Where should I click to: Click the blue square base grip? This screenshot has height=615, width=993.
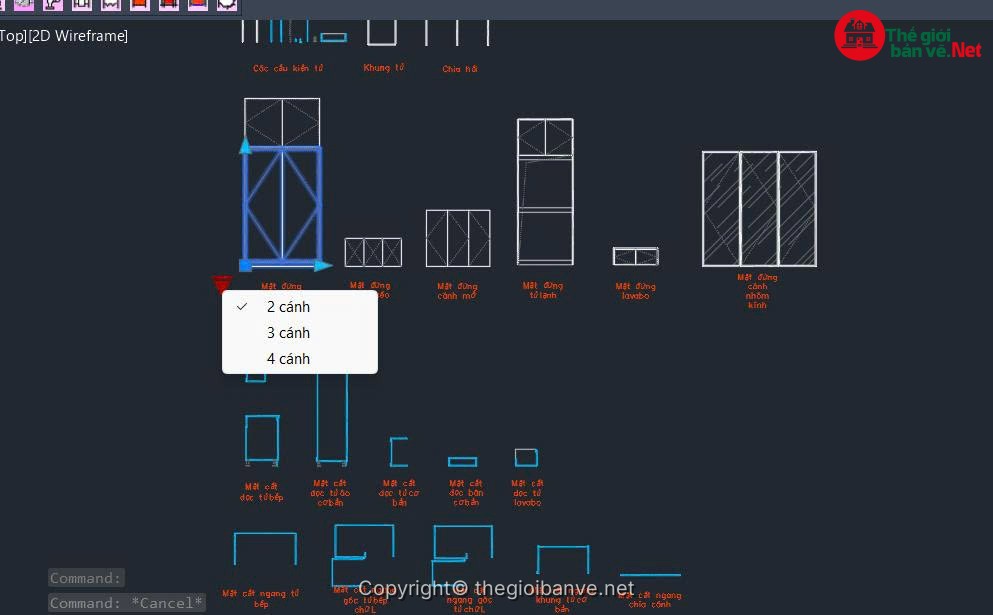point(245,266)
